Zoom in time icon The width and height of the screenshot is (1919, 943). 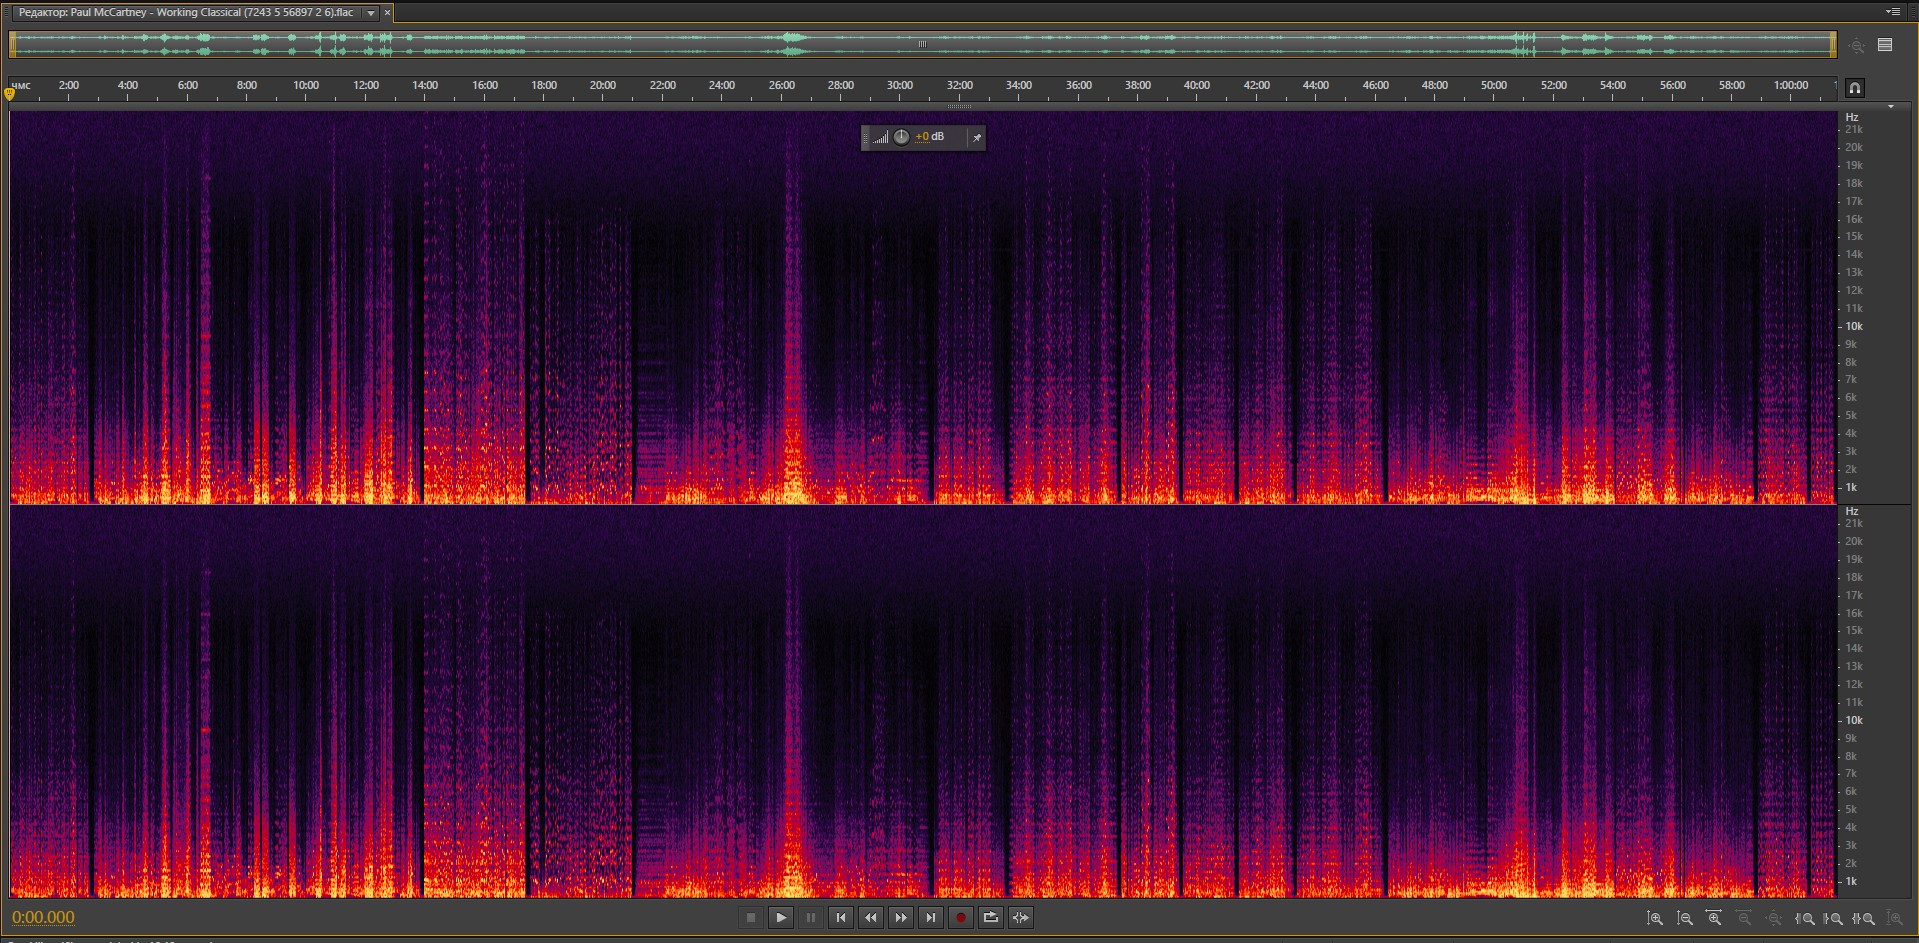[1714, 918]
